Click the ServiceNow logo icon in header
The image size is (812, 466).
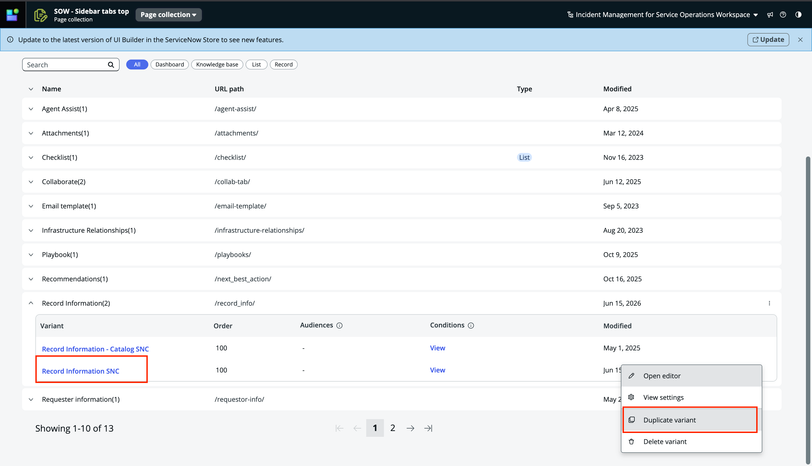pyautogui.click(x=12, y=14)
